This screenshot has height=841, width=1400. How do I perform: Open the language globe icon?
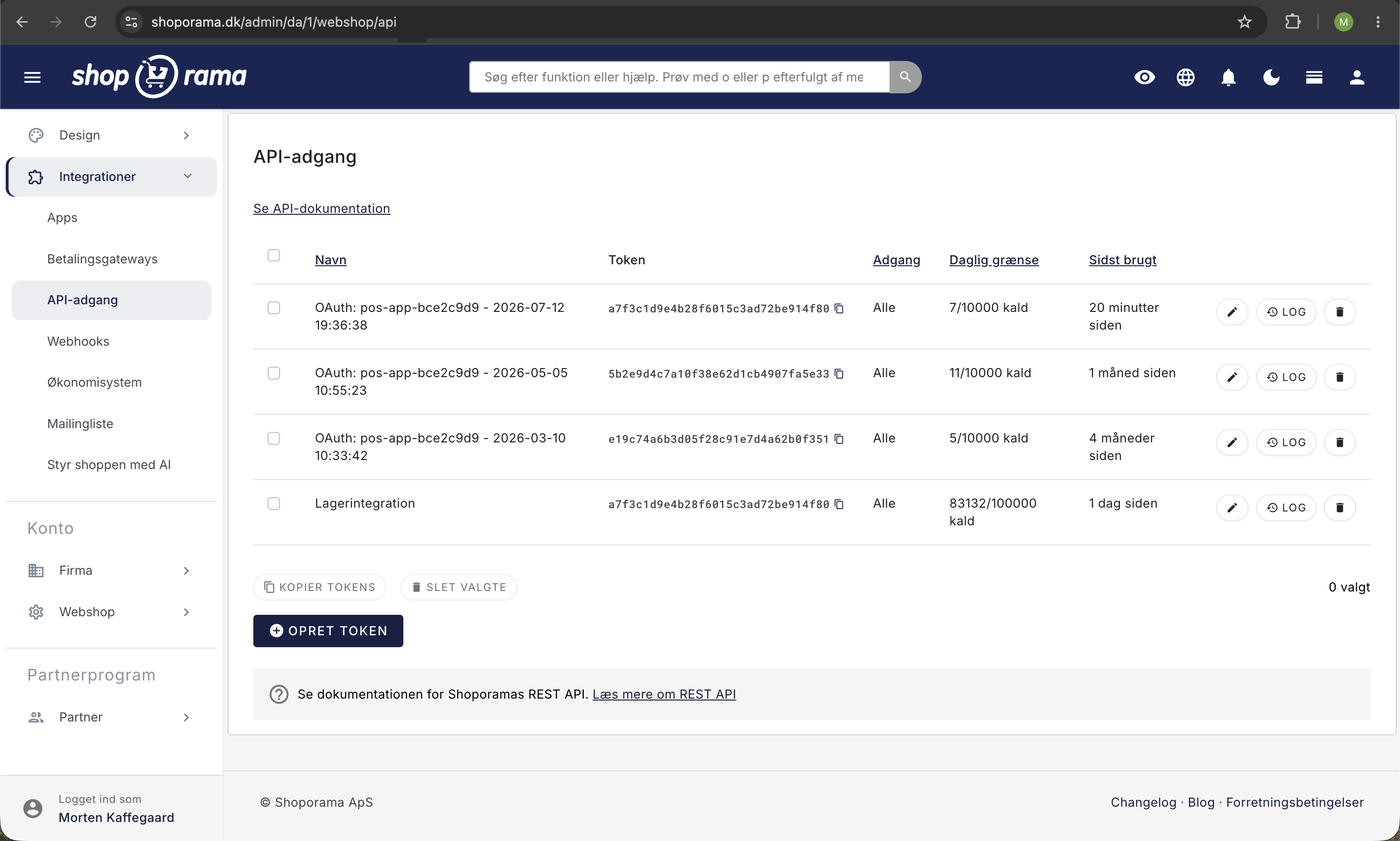click(1186, 77)
